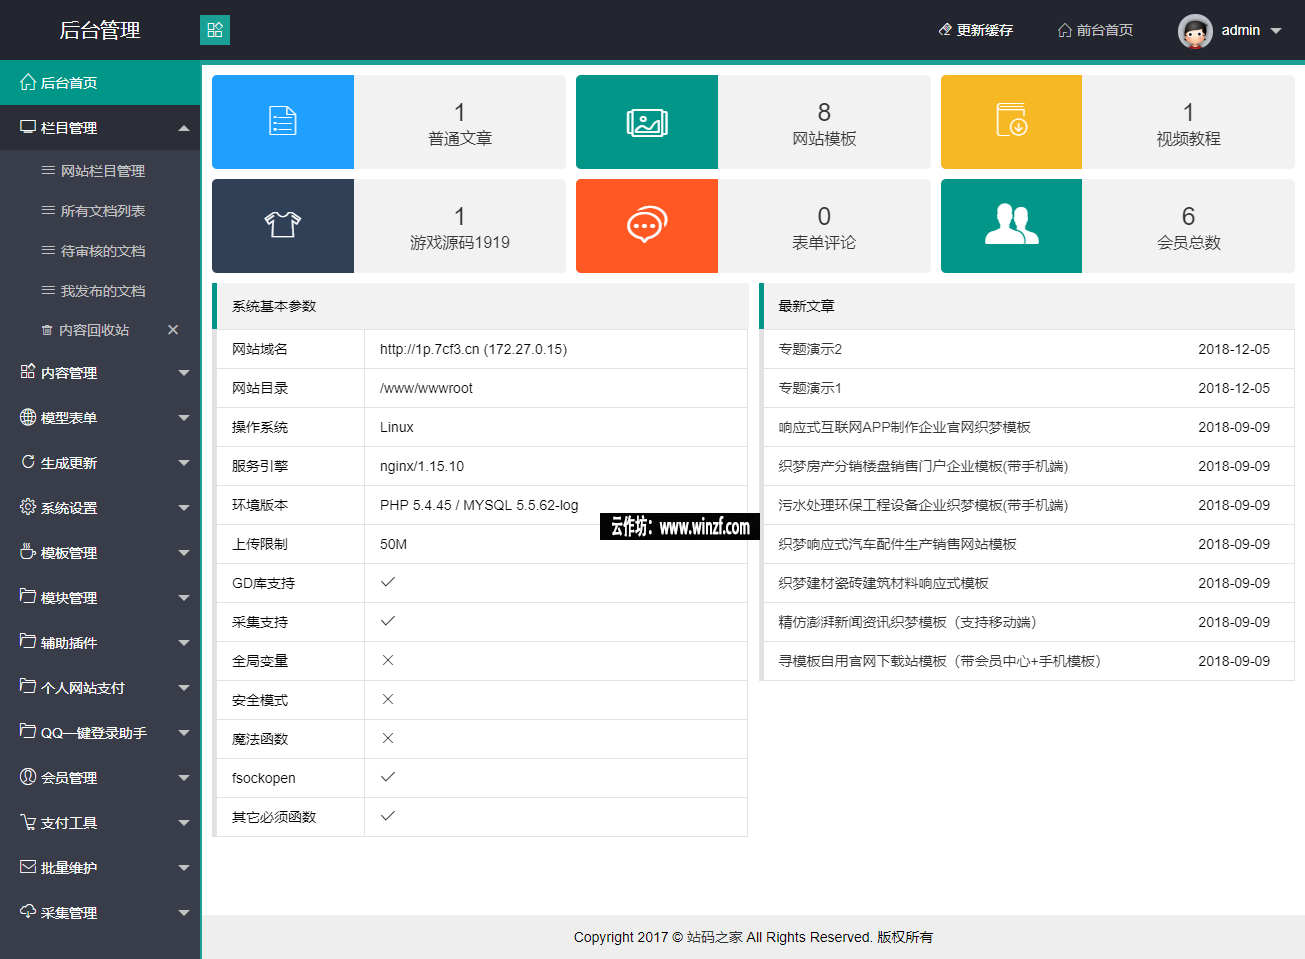Click the 支付工具 cart icon
1305x959 pixels.
point(28,822)
